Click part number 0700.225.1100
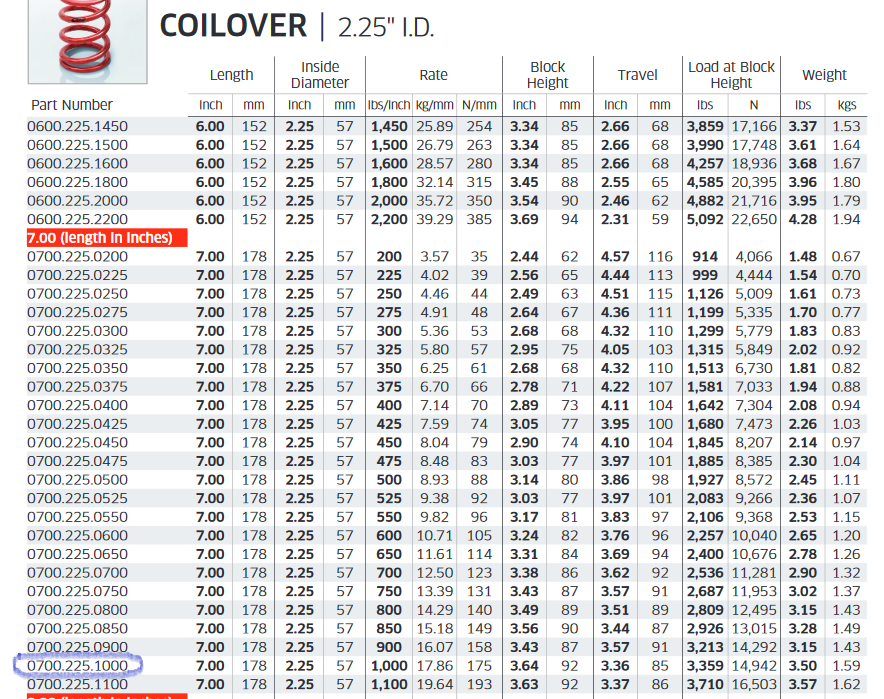Screen dimensions: 884x699 (78, 685)
